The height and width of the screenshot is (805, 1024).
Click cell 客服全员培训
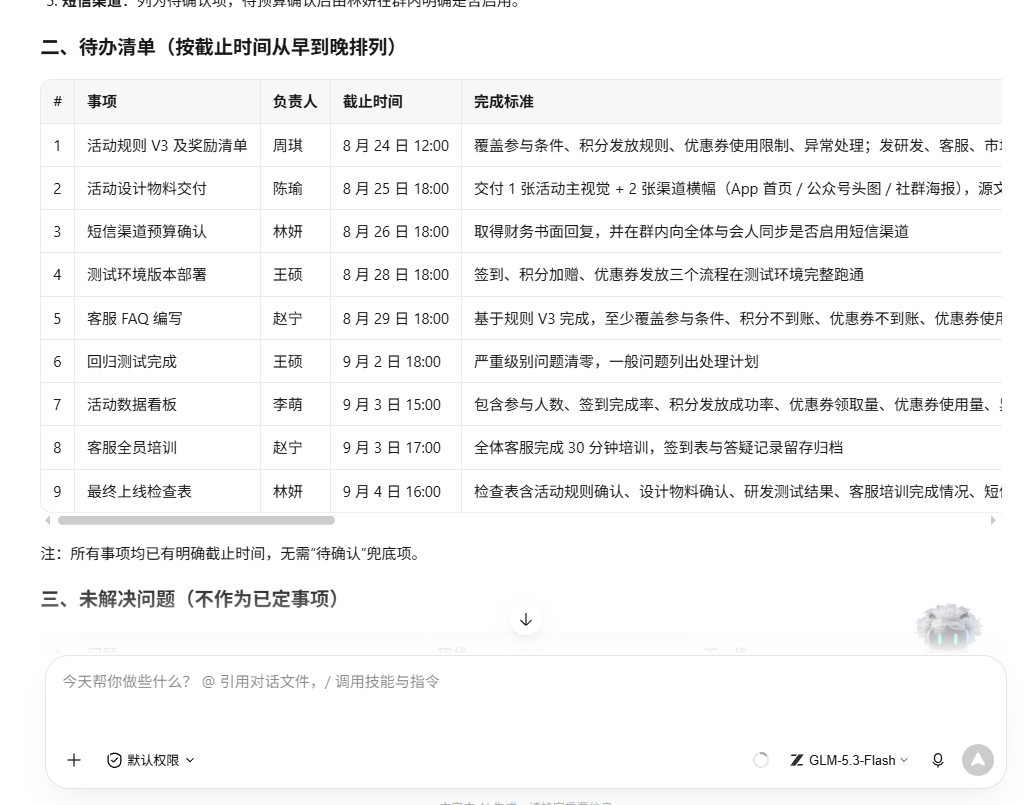click(132, 448)
